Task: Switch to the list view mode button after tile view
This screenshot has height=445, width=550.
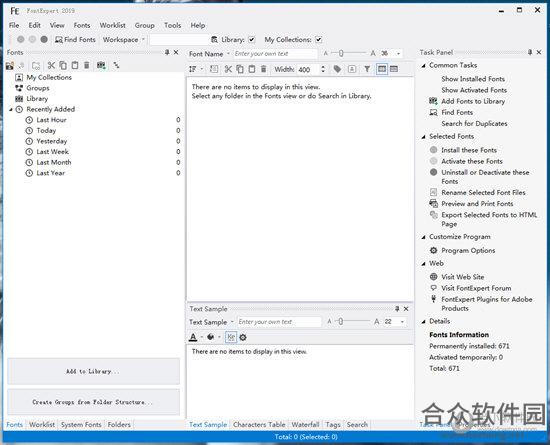Action: point(394,69)
